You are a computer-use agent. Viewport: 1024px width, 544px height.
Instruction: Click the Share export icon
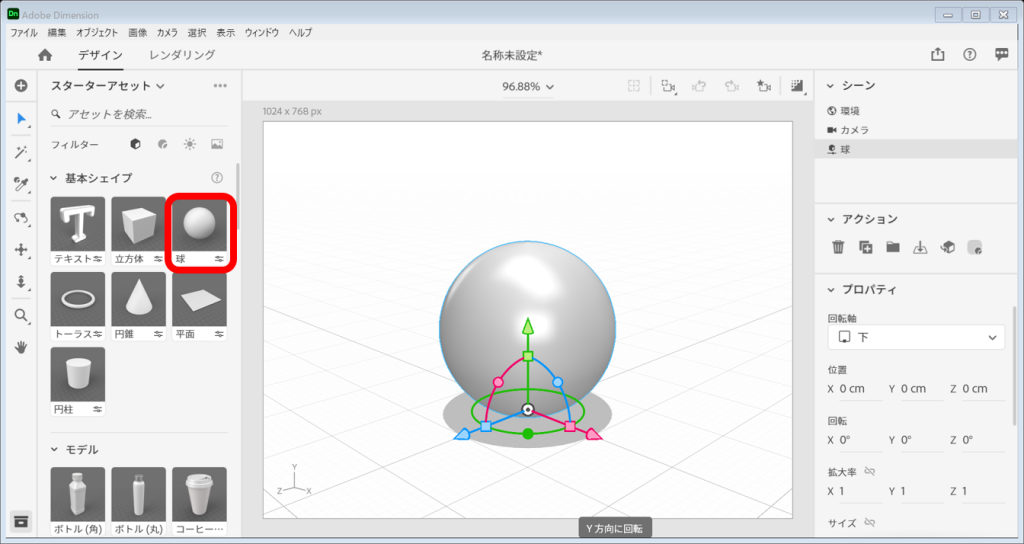click(x=937, y=56)
